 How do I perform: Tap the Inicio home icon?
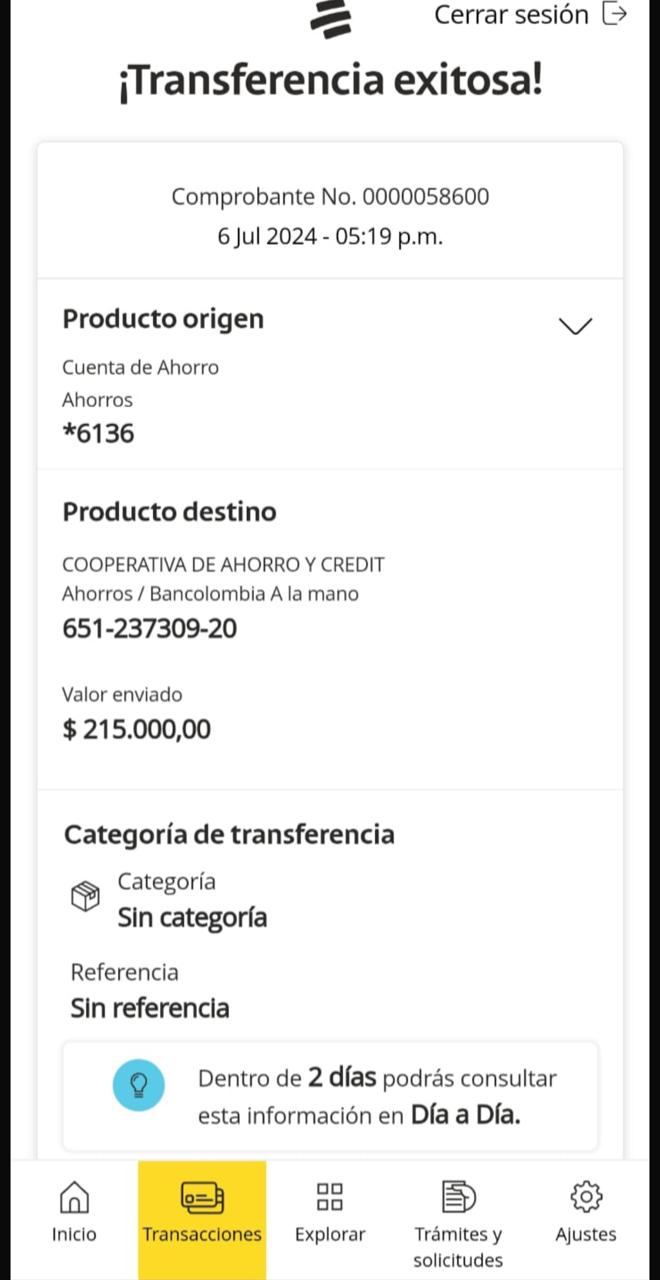(x=74, y=1196)
